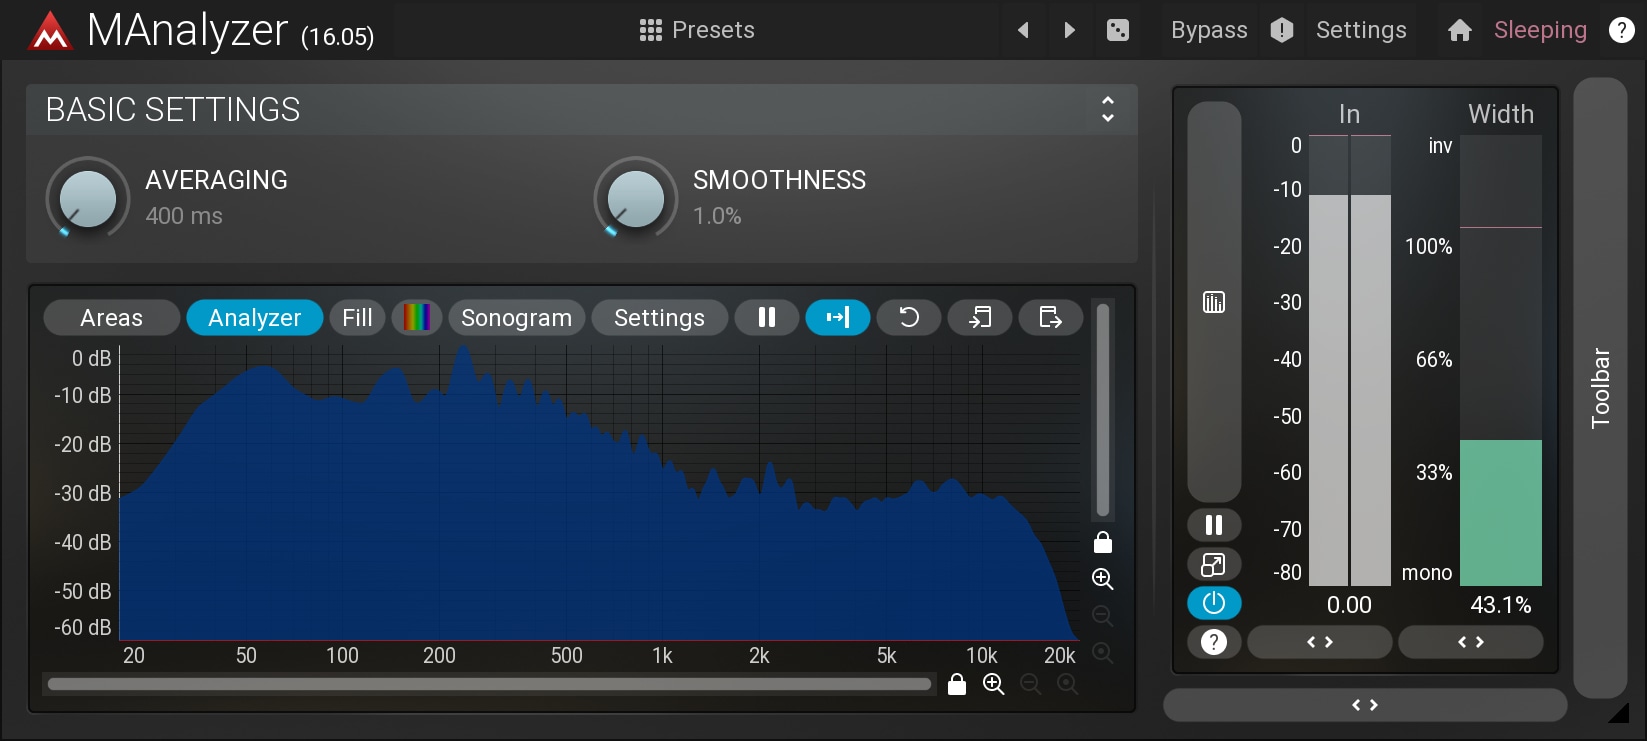
Task: Zoom in horizontally with magnifier plus
Action: point(994,684)
